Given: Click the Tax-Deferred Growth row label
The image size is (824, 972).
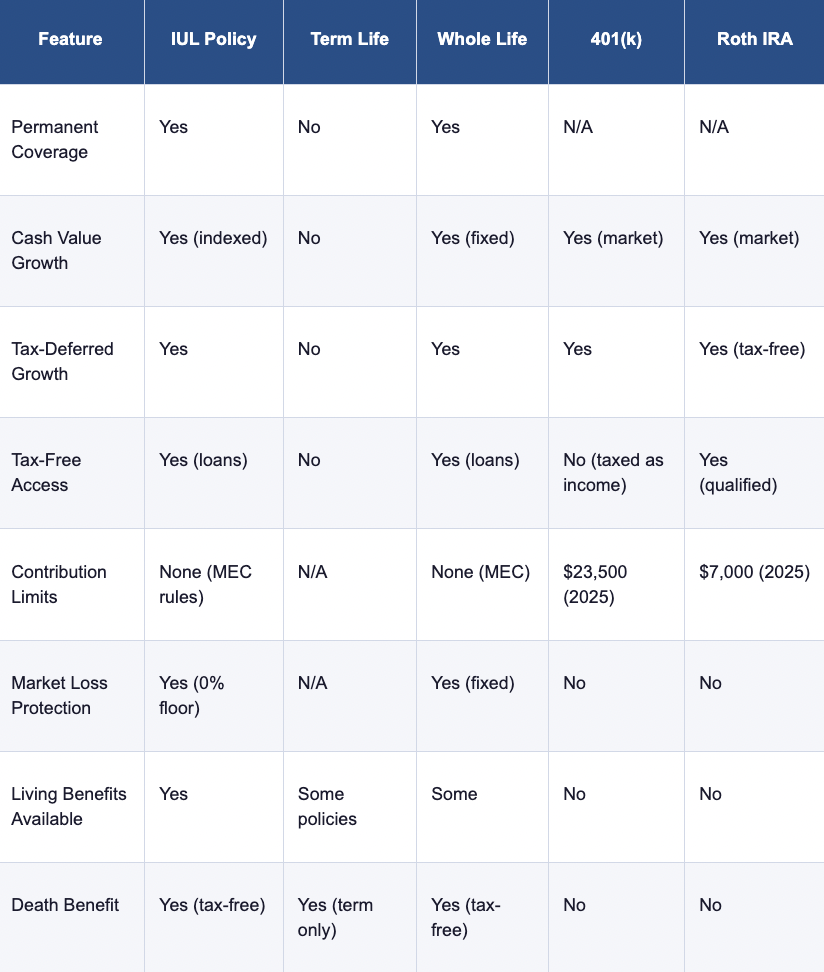Looking at the screenshot, I should [62, 362].
